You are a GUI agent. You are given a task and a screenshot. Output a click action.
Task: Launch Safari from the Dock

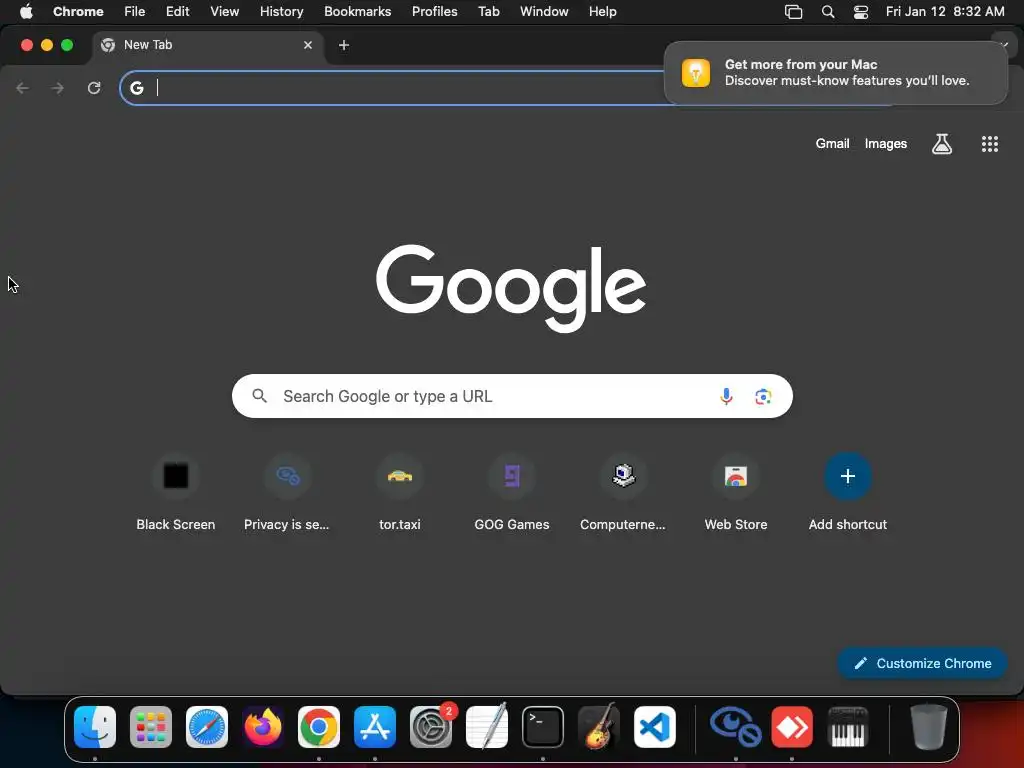(x=207, y=727)
